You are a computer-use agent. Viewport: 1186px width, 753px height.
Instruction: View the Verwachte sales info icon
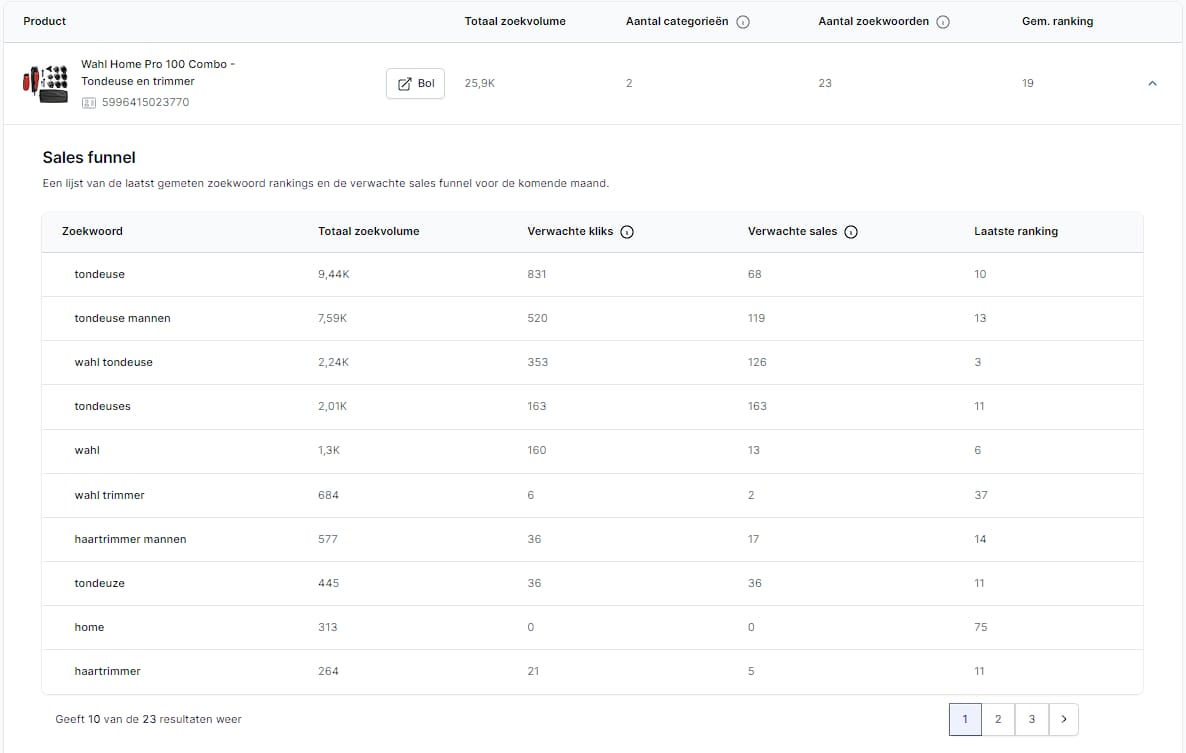pyautogui.click(x=851, y=231)
